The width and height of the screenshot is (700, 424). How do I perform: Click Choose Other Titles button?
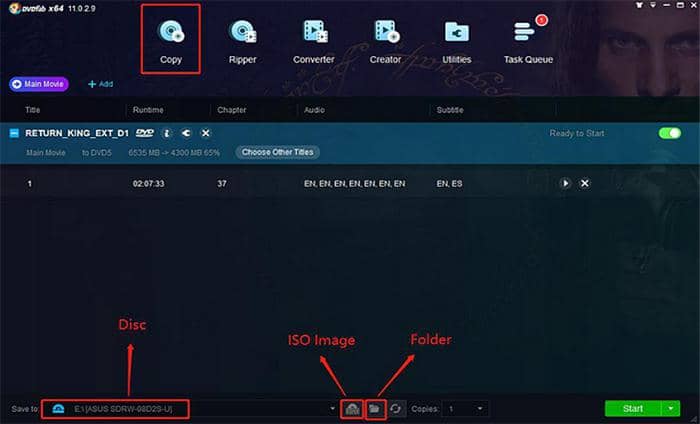click(277, 152)
